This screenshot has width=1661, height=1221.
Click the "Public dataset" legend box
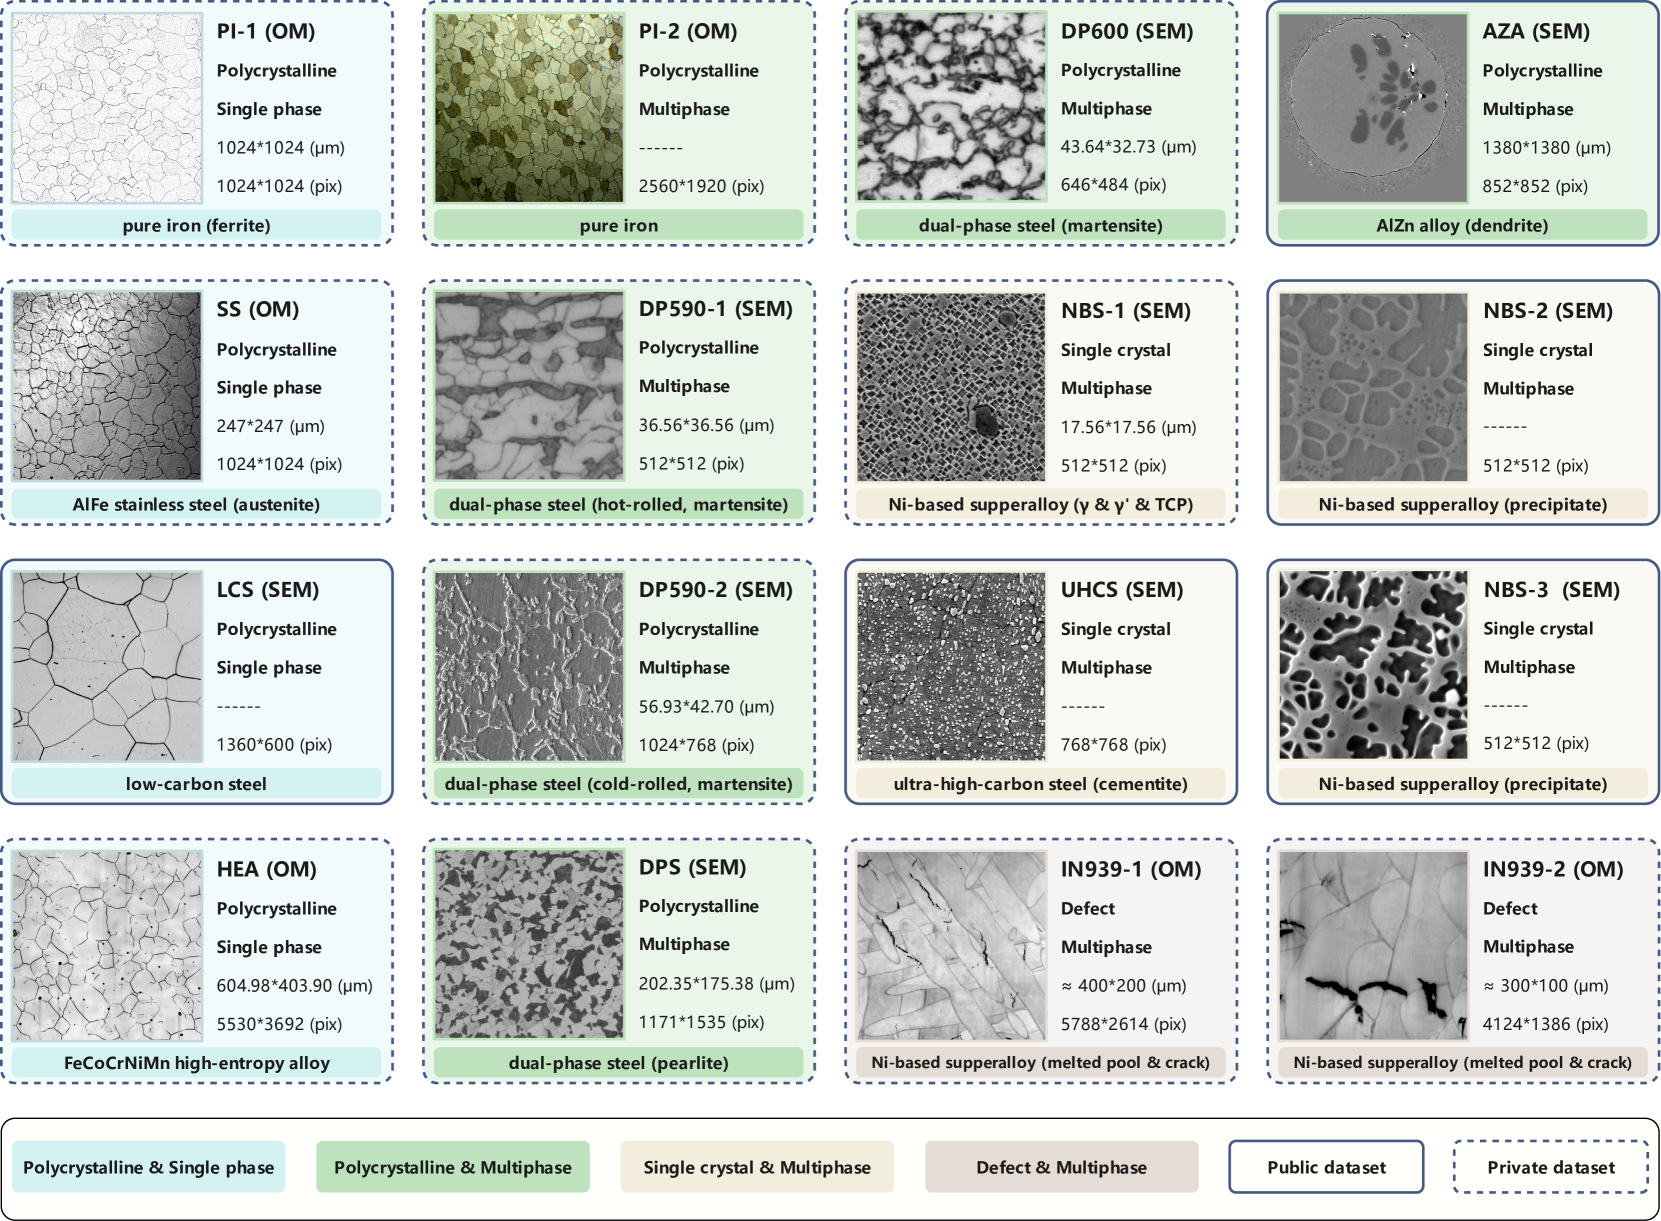[1326, 1167]
